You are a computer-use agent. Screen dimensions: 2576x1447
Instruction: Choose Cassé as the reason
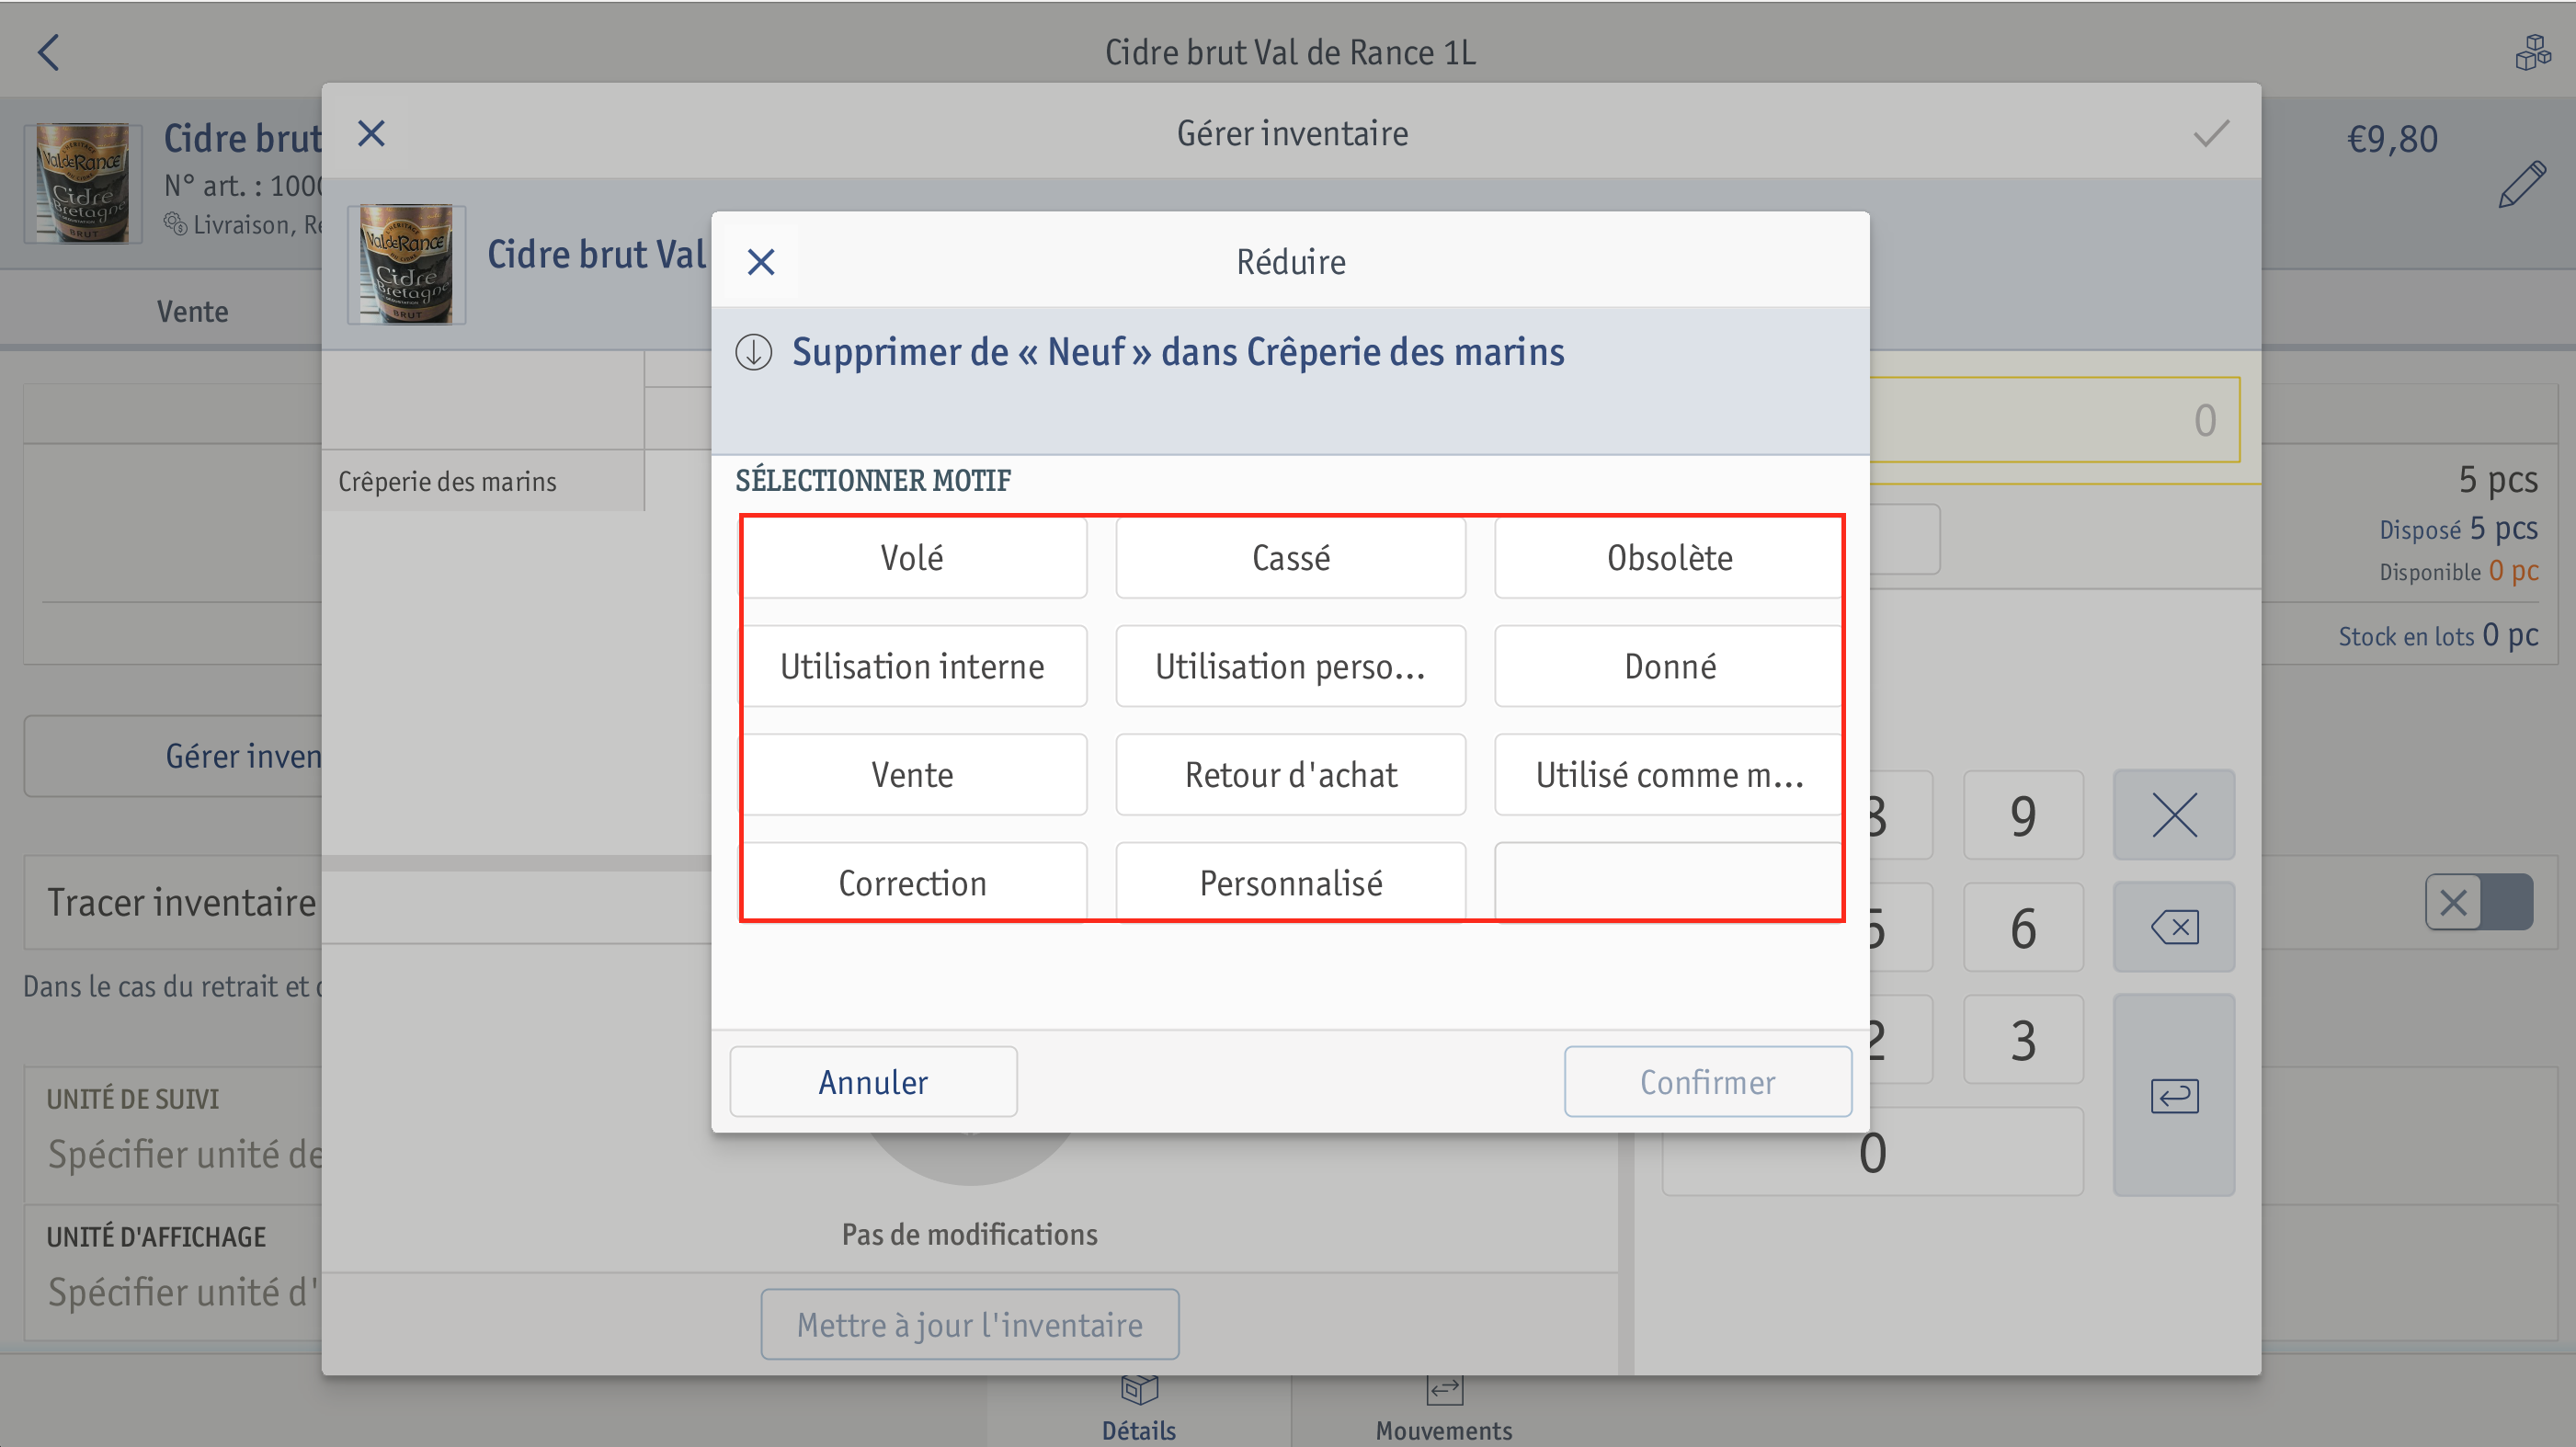point(1290,558)
